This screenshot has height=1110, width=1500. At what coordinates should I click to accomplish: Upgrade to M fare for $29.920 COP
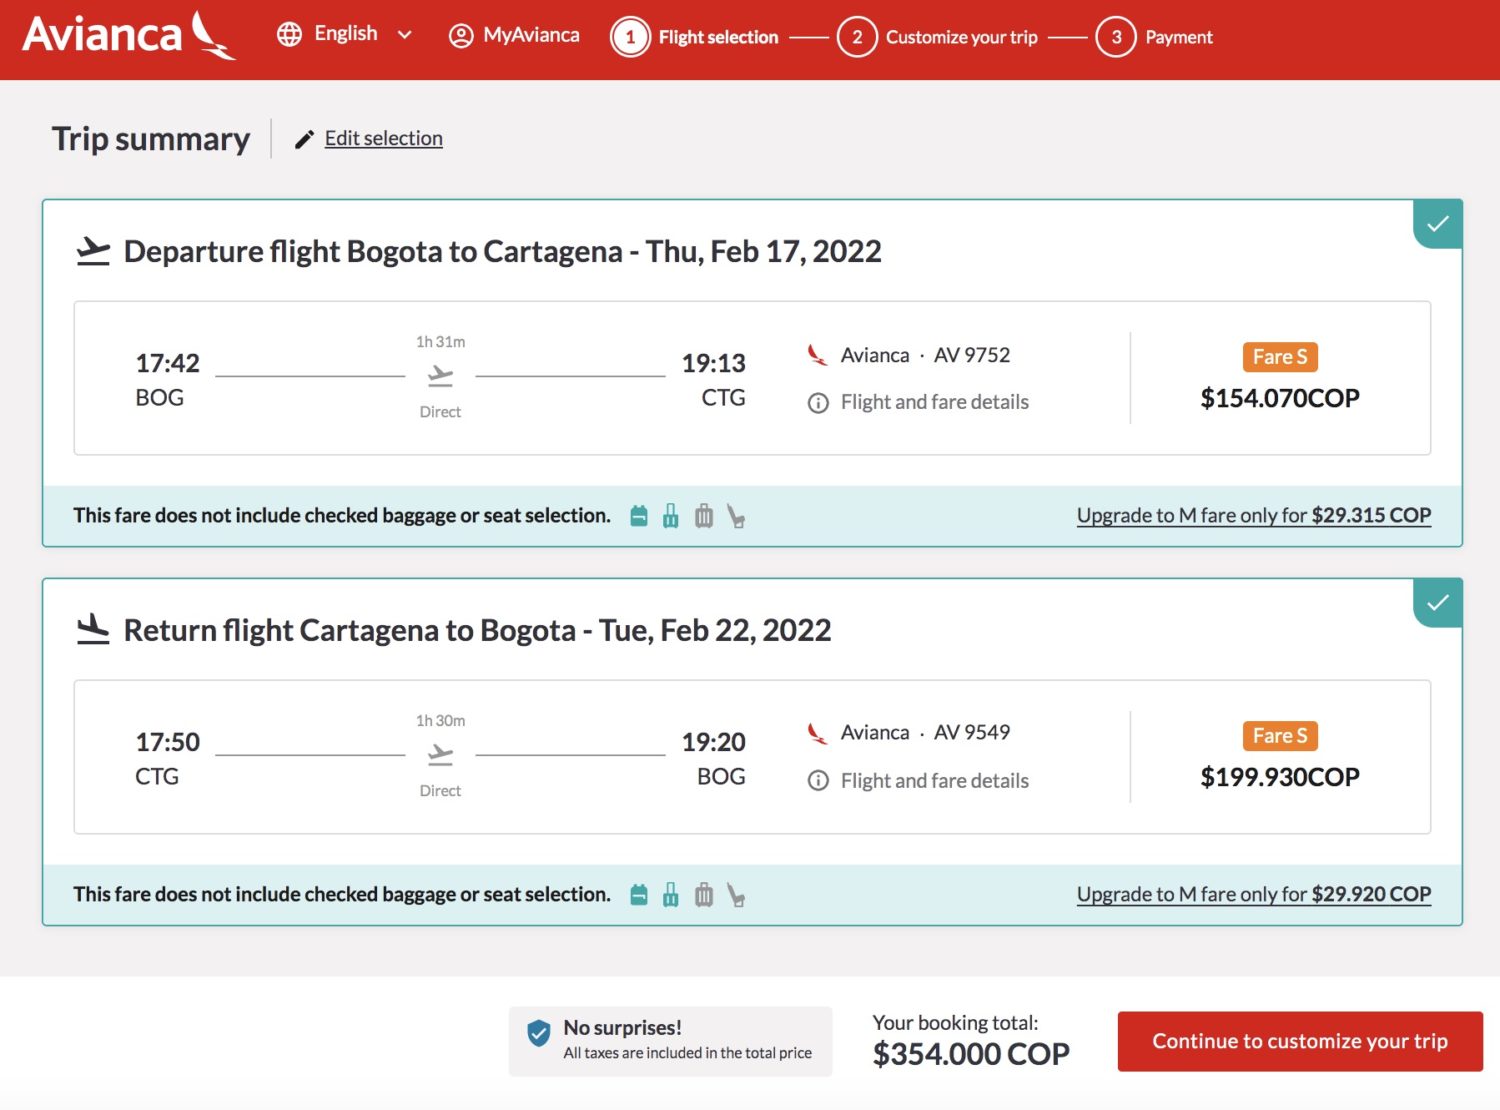(1254, 894)
